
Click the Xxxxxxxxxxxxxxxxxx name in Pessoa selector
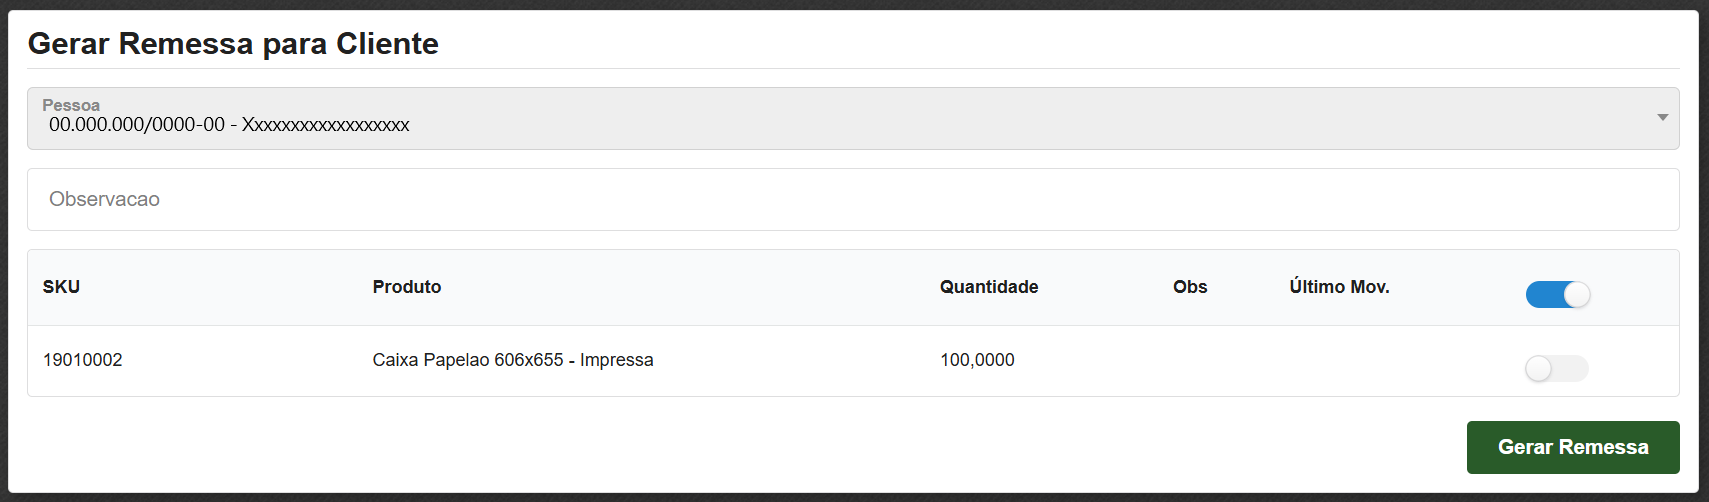click(x=326, y=125)
